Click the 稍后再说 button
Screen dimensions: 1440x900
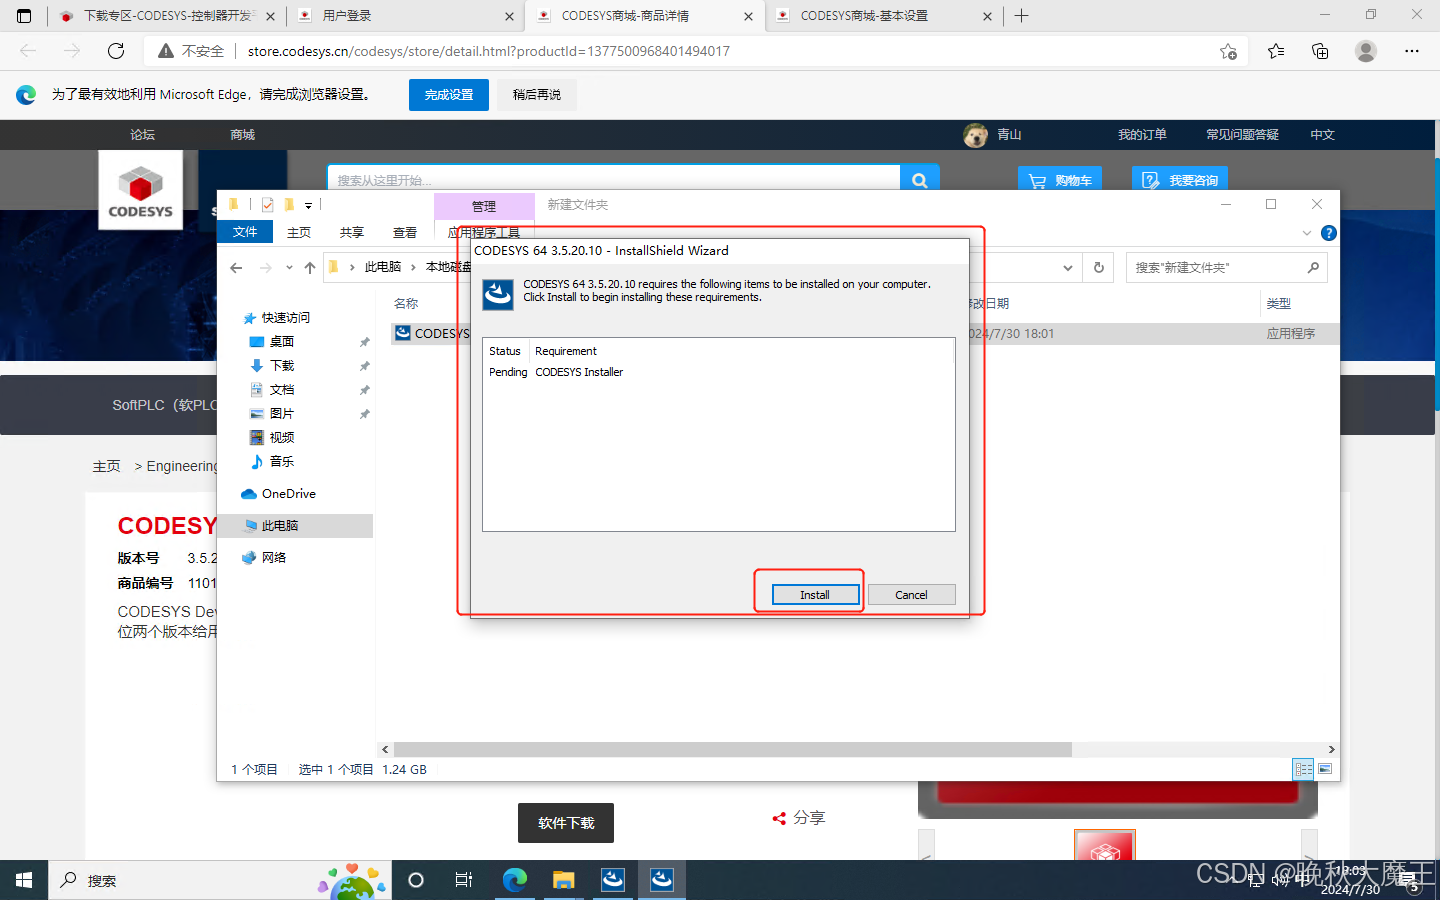click(537, 95)
